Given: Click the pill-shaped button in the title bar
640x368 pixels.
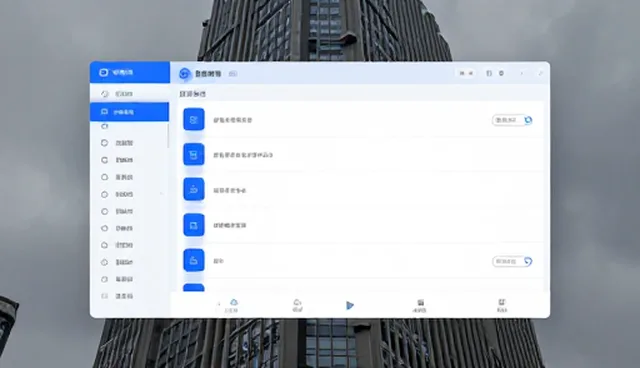Looking at the screenshot, I should tap(466, 73).
